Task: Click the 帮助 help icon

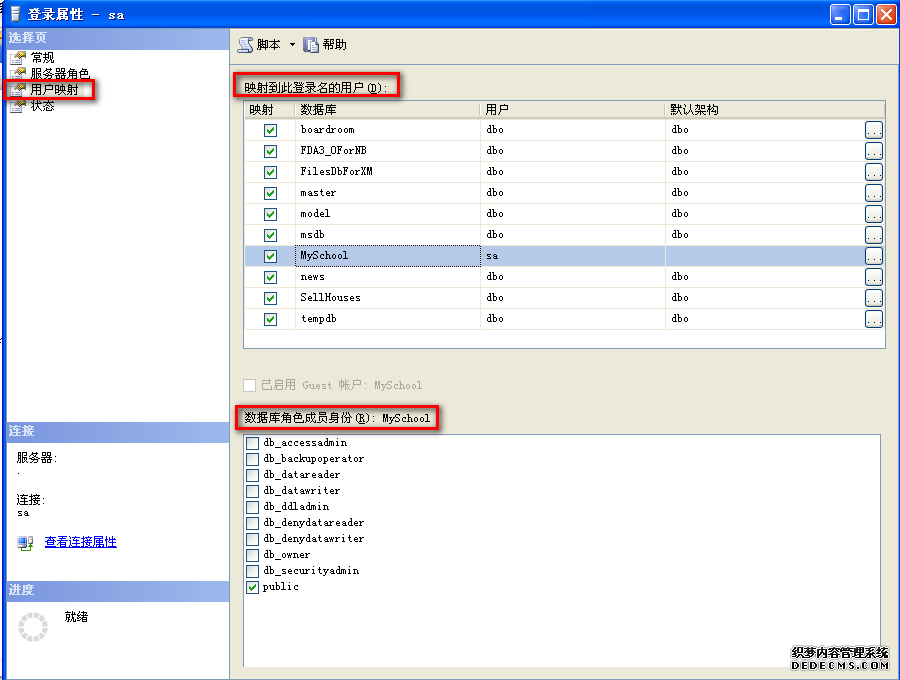Action: (311, 44)
